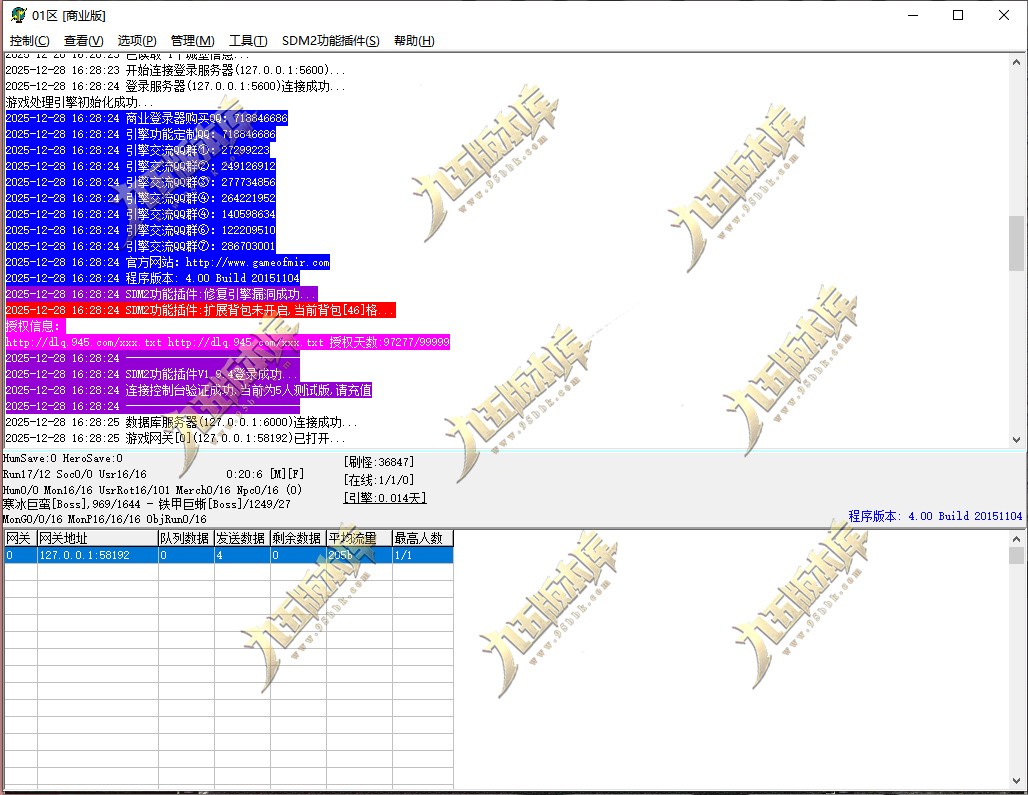
Task: Click the 游戏处理引擎初始化成功 log line
Action: coord(79,102)
